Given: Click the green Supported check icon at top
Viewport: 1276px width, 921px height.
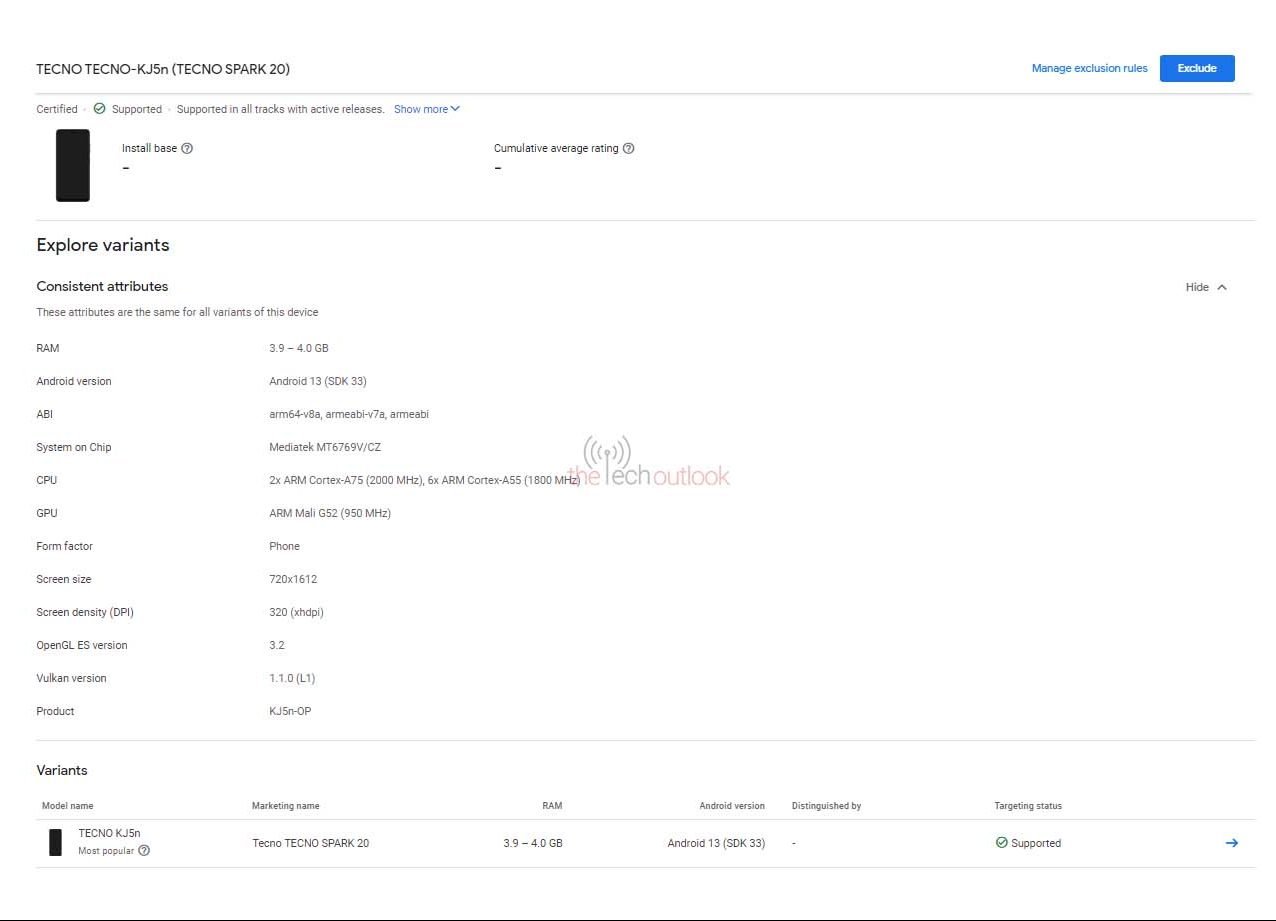Looking at the screenshot, I should [99, 109].
